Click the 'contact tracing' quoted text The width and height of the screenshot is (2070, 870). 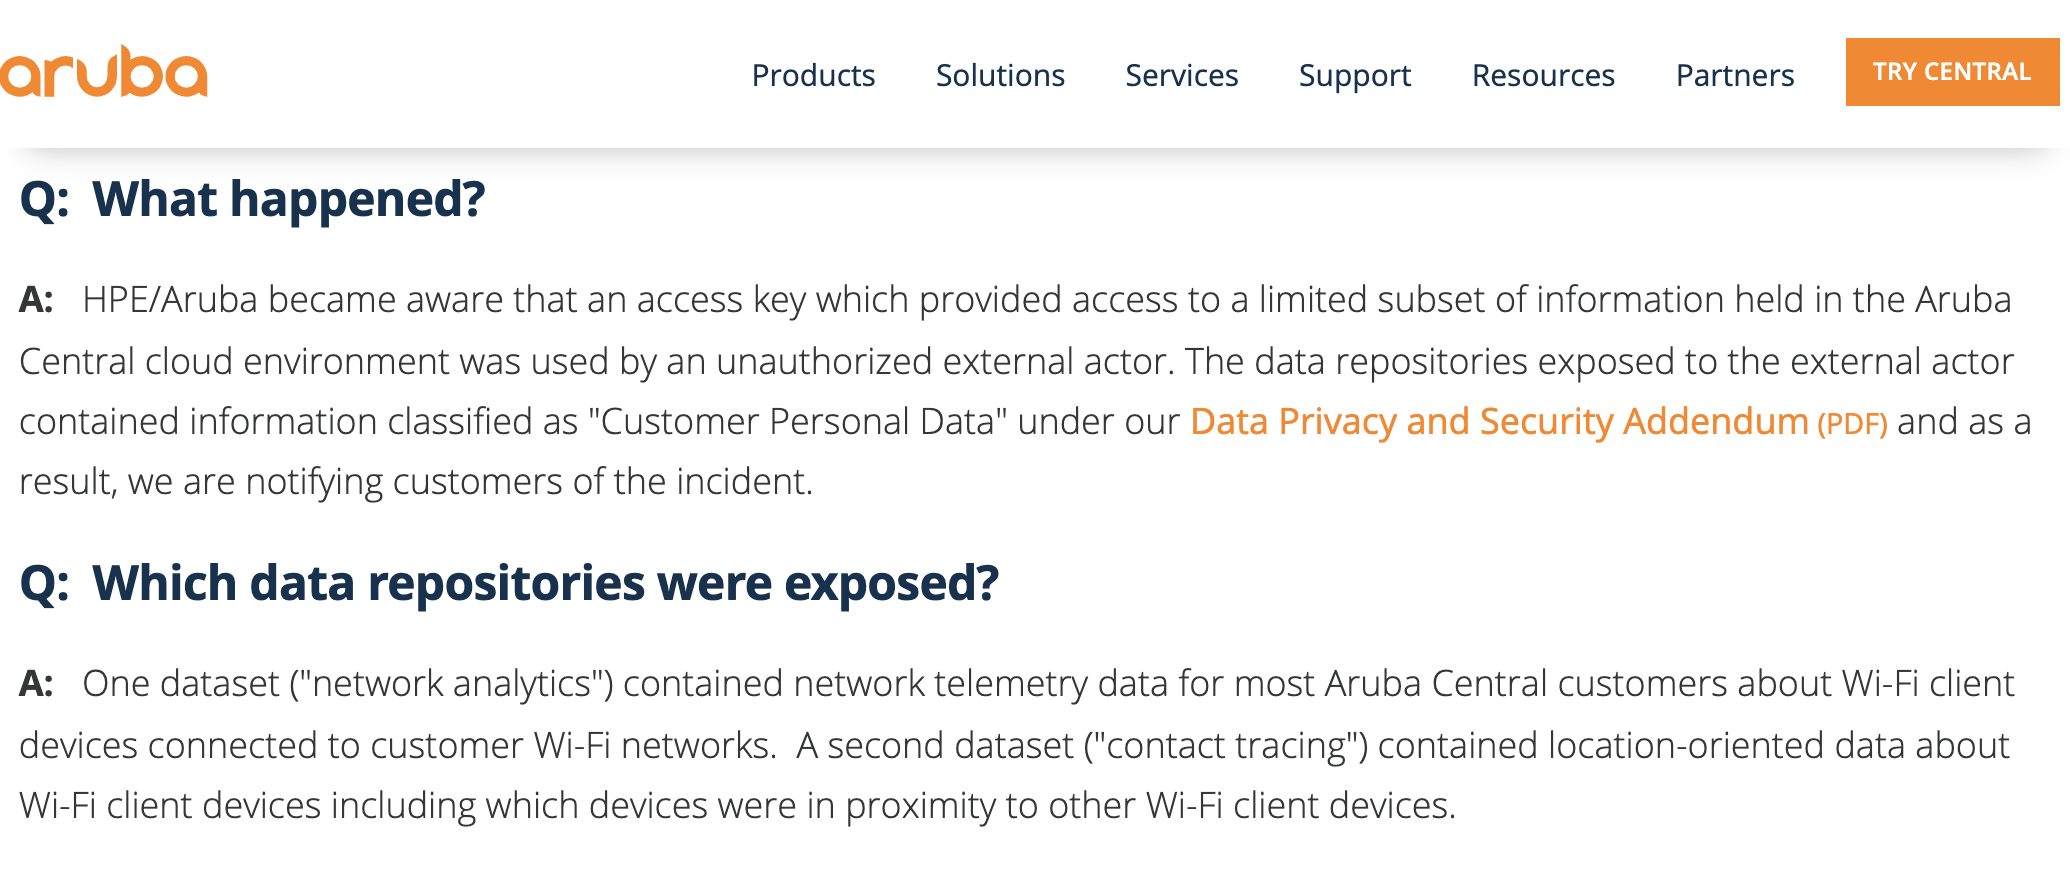[1225, 746]
